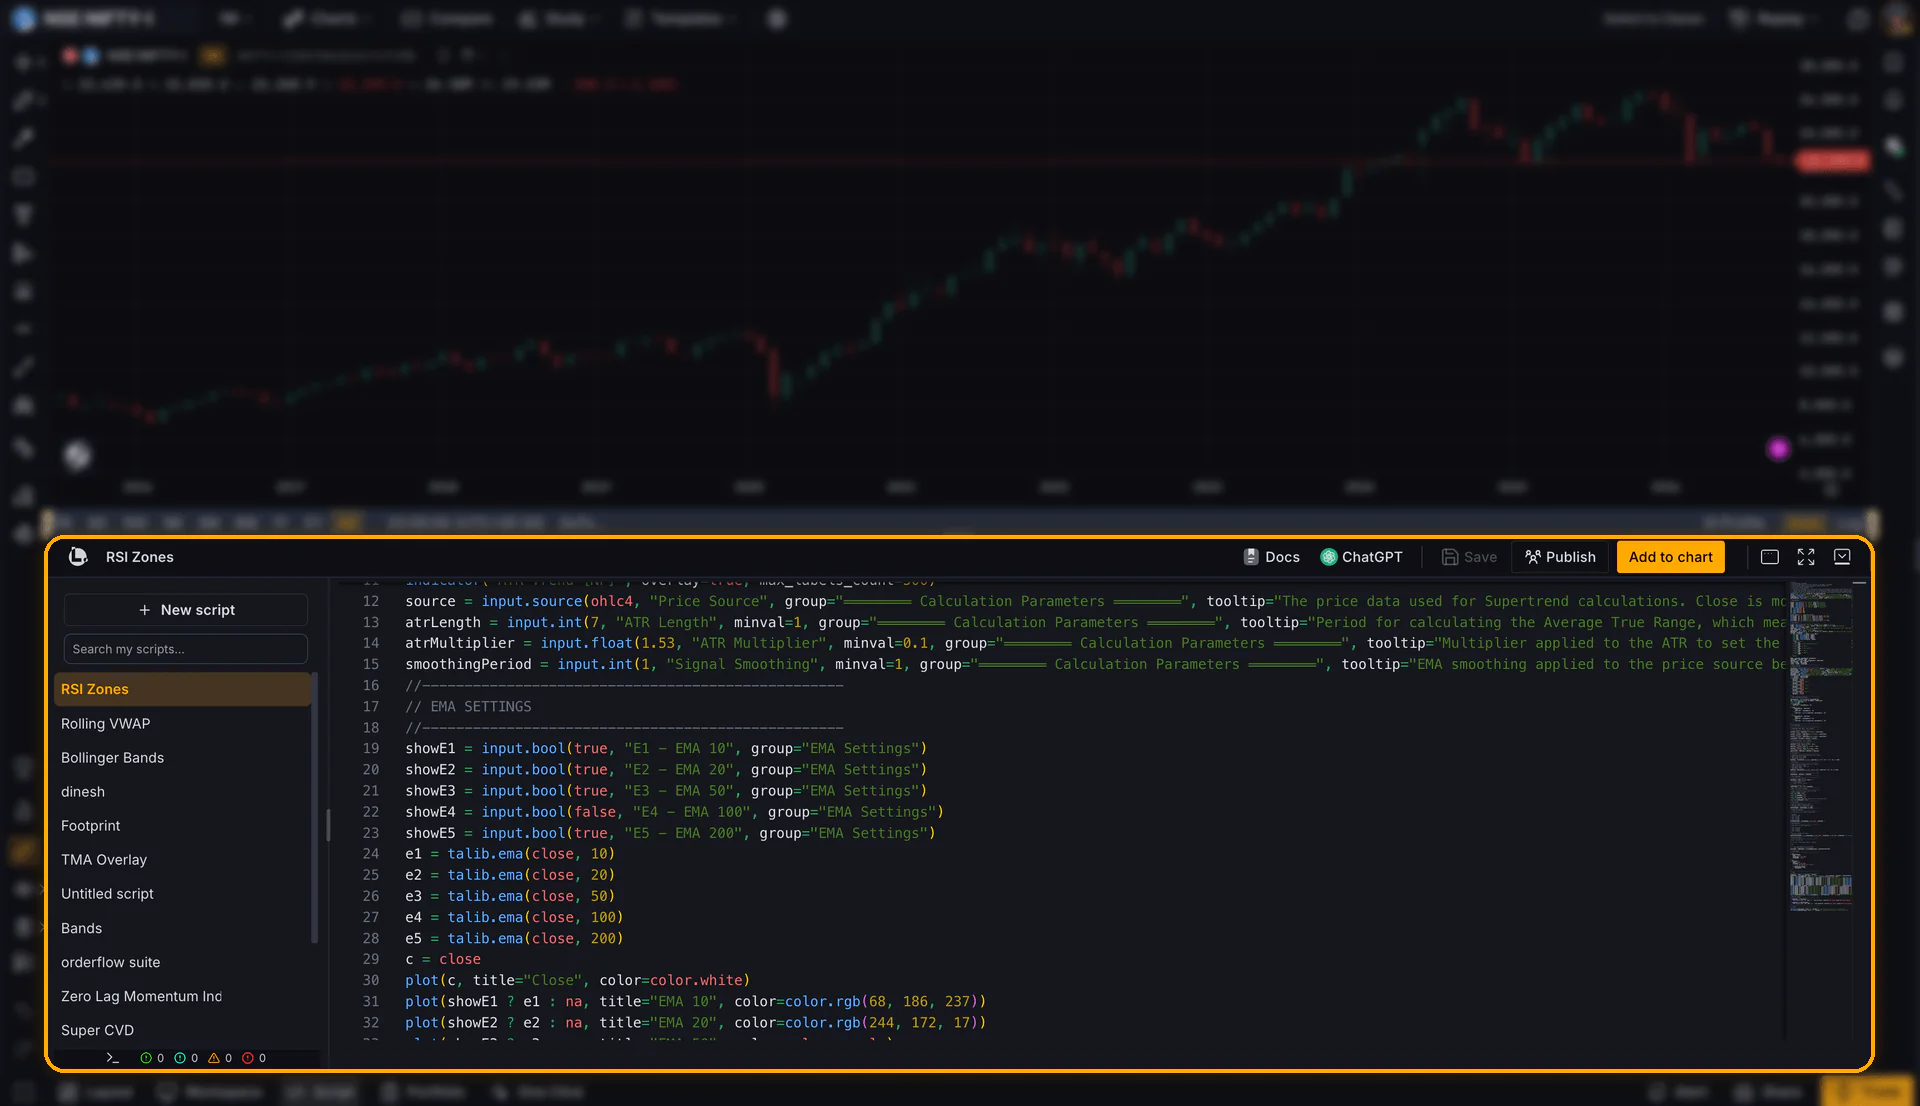Image resolution: width=1920 pixels, height=1106 pixels.
Task: Focus the Search my scripts field
Action: click(186, 649)
